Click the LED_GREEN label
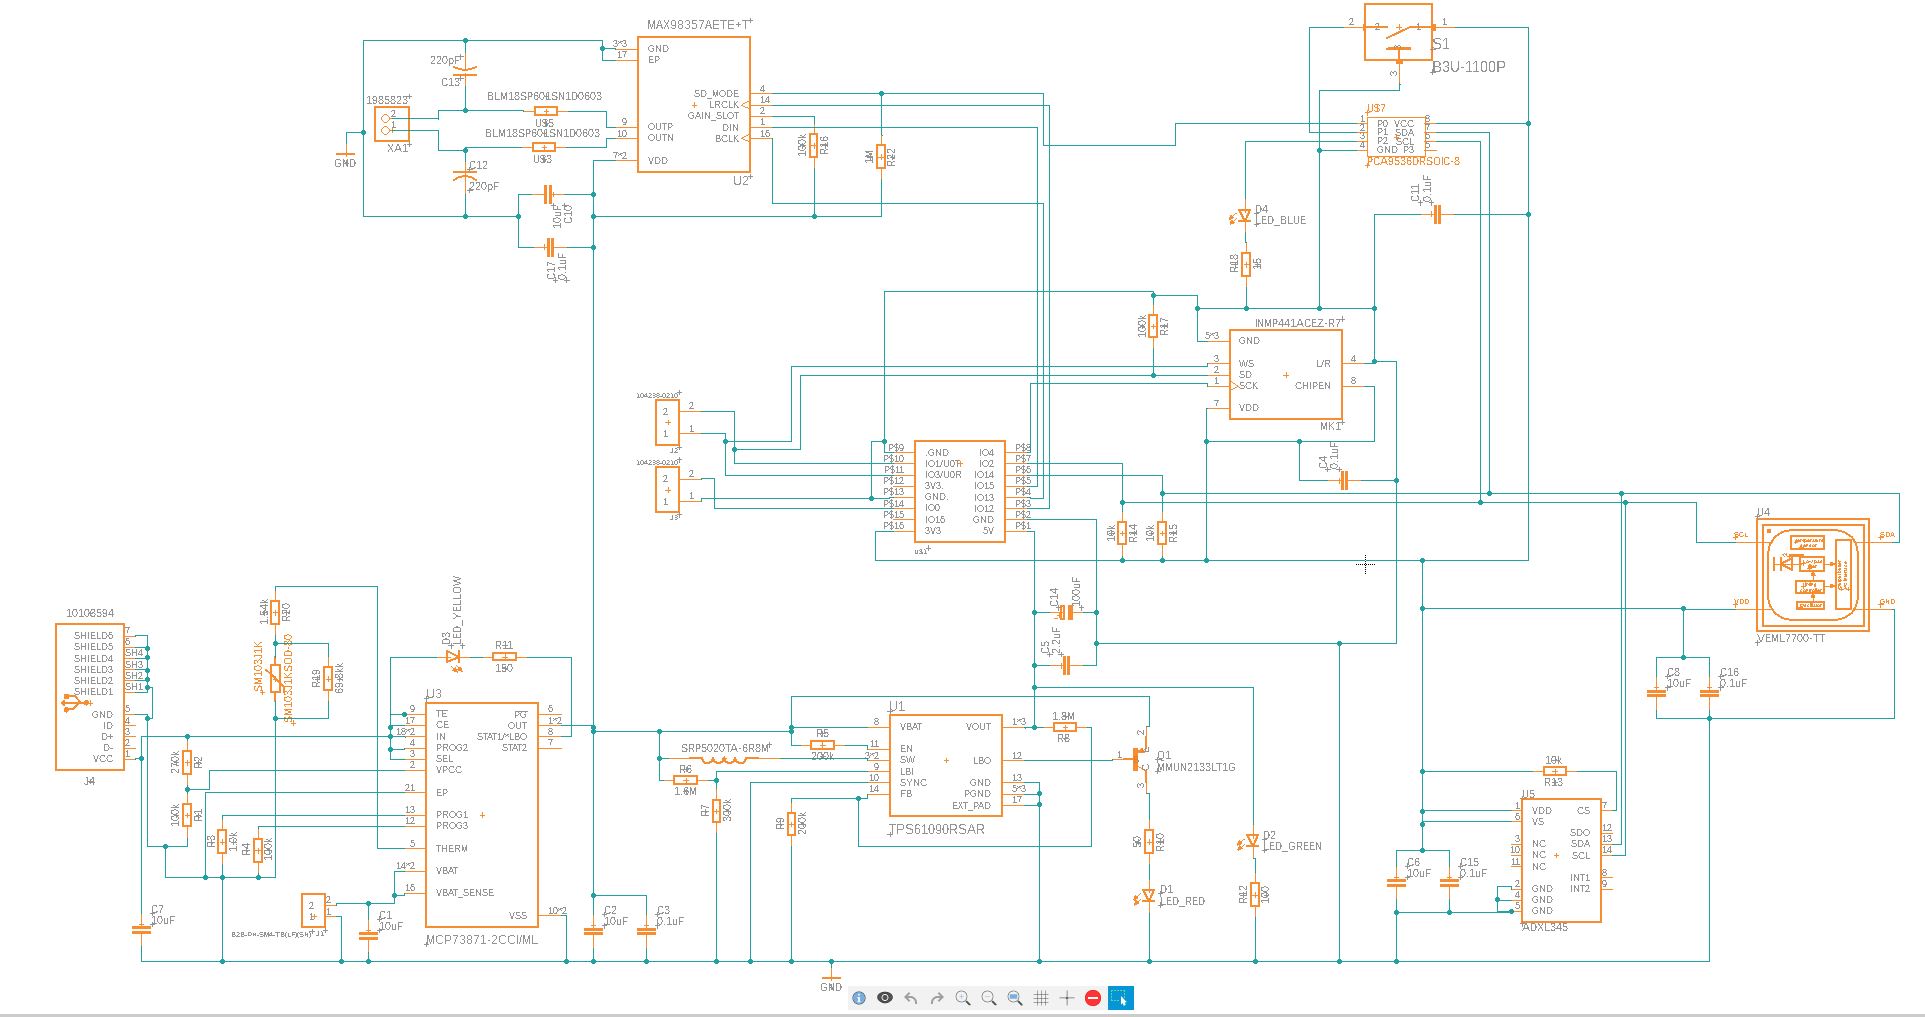 coord(1293,846)
